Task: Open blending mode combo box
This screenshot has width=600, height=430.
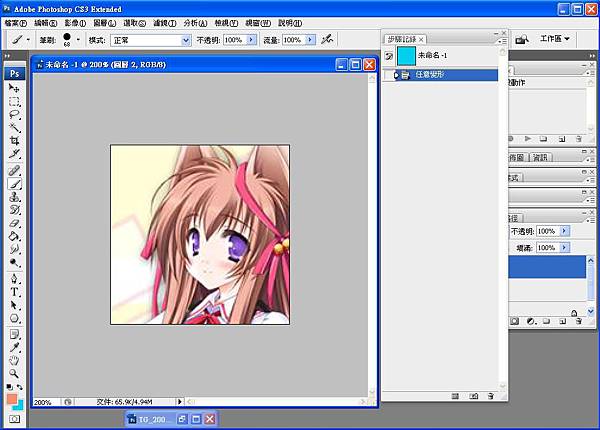Action: pyautogui.click(x=151, y=40)
